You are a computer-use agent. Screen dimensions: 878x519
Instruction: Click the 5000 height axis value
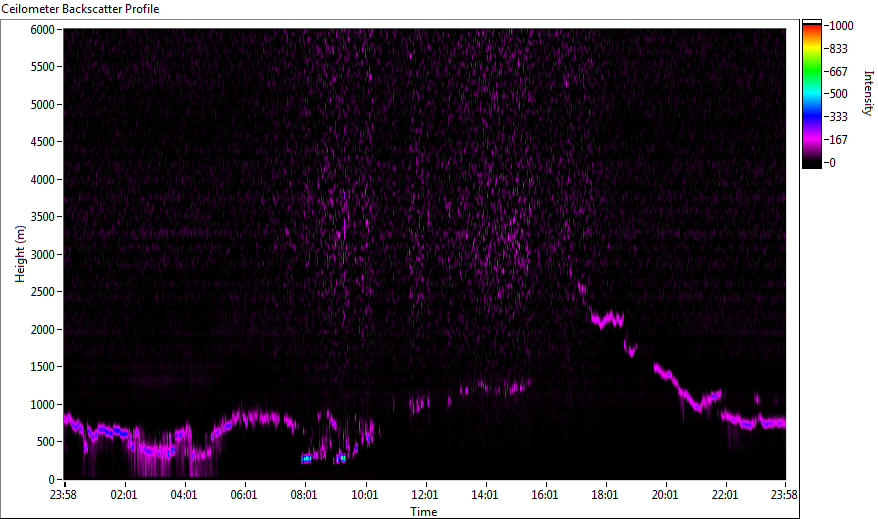click(x=43, y=105)
